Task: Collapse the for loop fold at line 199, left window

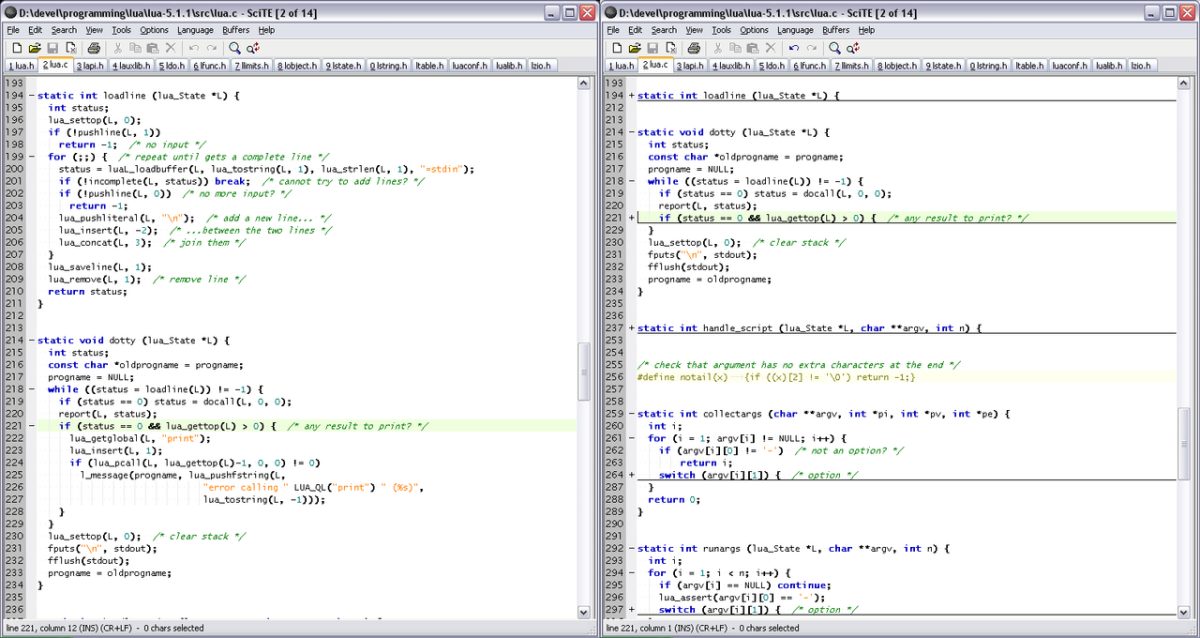Action: [x=31, y=157]
